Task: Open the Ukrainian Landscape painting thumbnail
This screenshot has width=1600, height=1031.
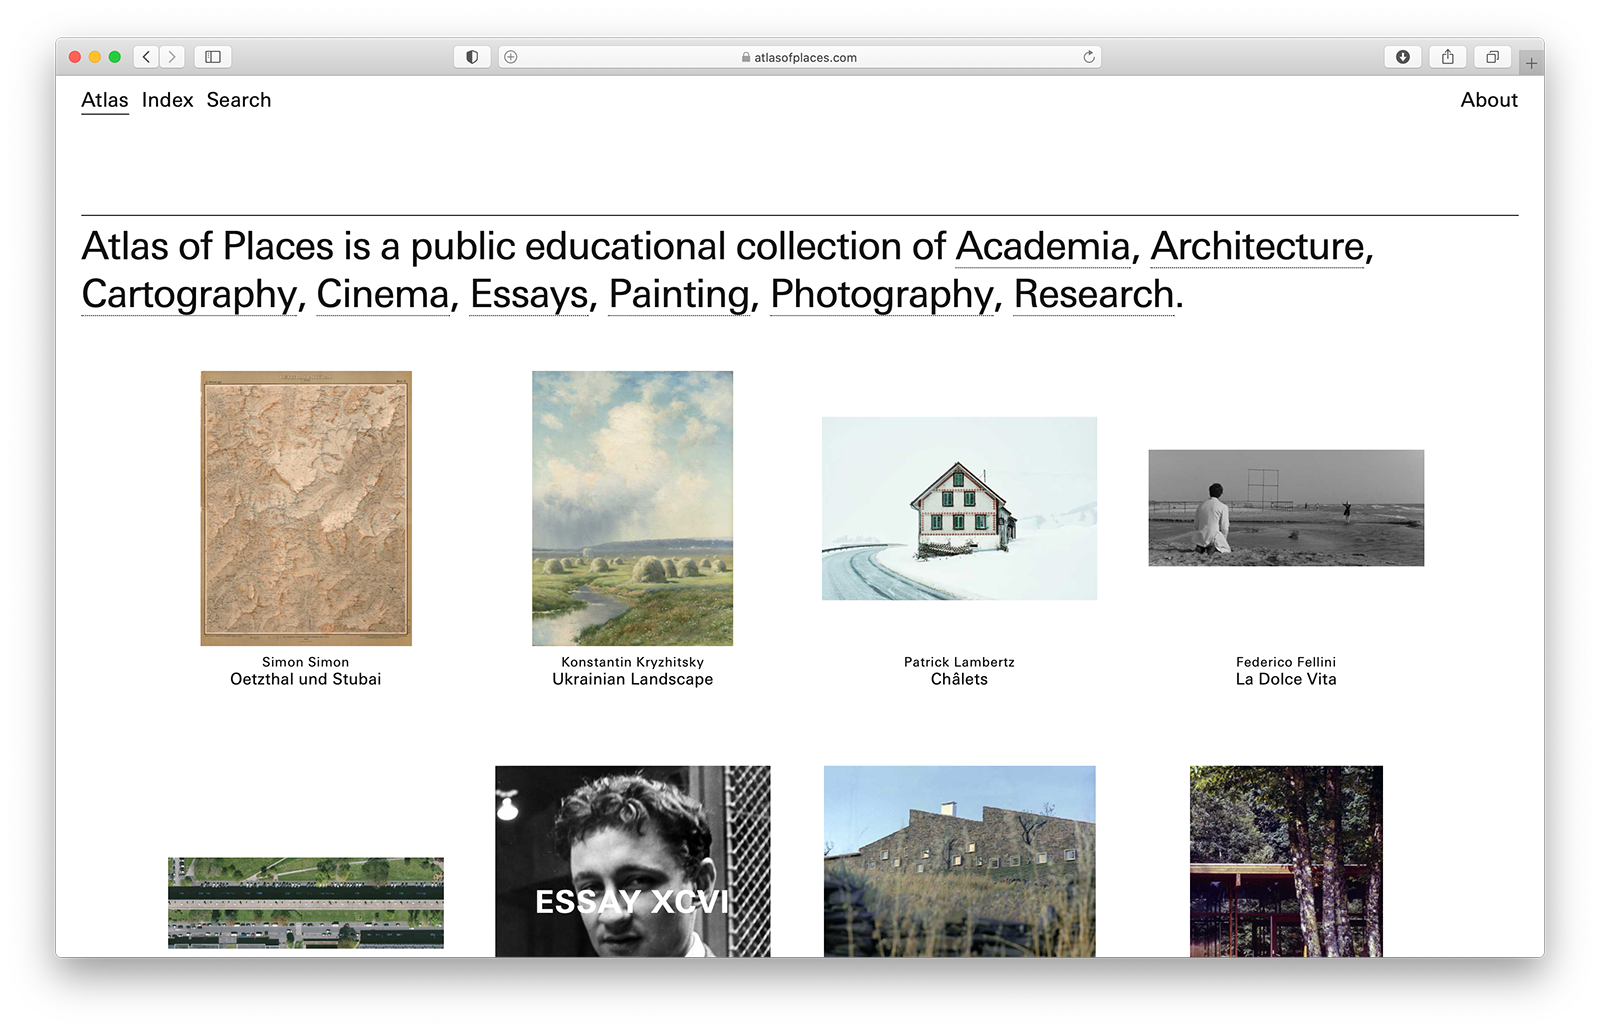Action: (632, 508)
